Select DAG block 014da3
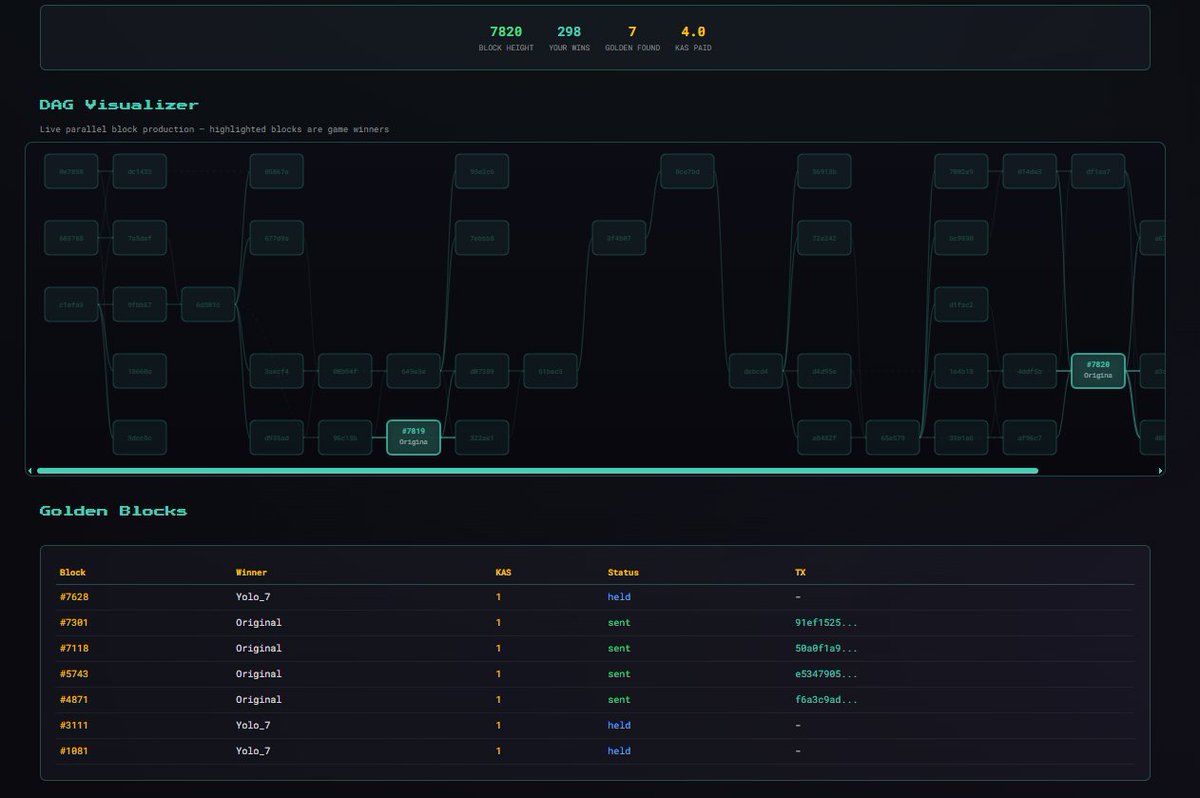 pyautogui.click(x=1030, y=171)
